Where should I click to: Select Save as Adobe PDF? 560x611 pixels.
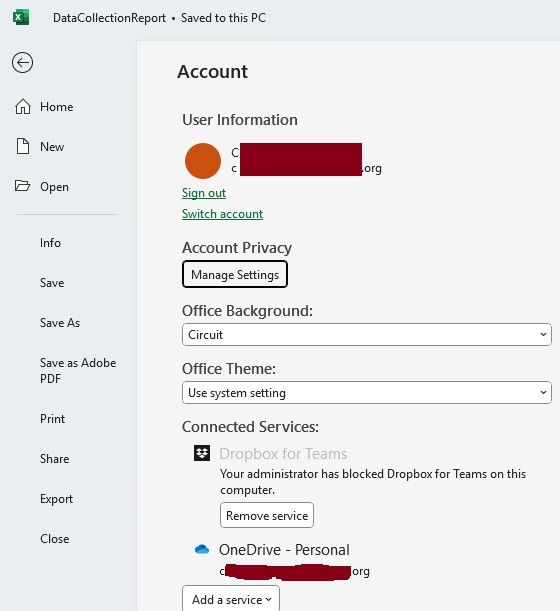[78, 371]
